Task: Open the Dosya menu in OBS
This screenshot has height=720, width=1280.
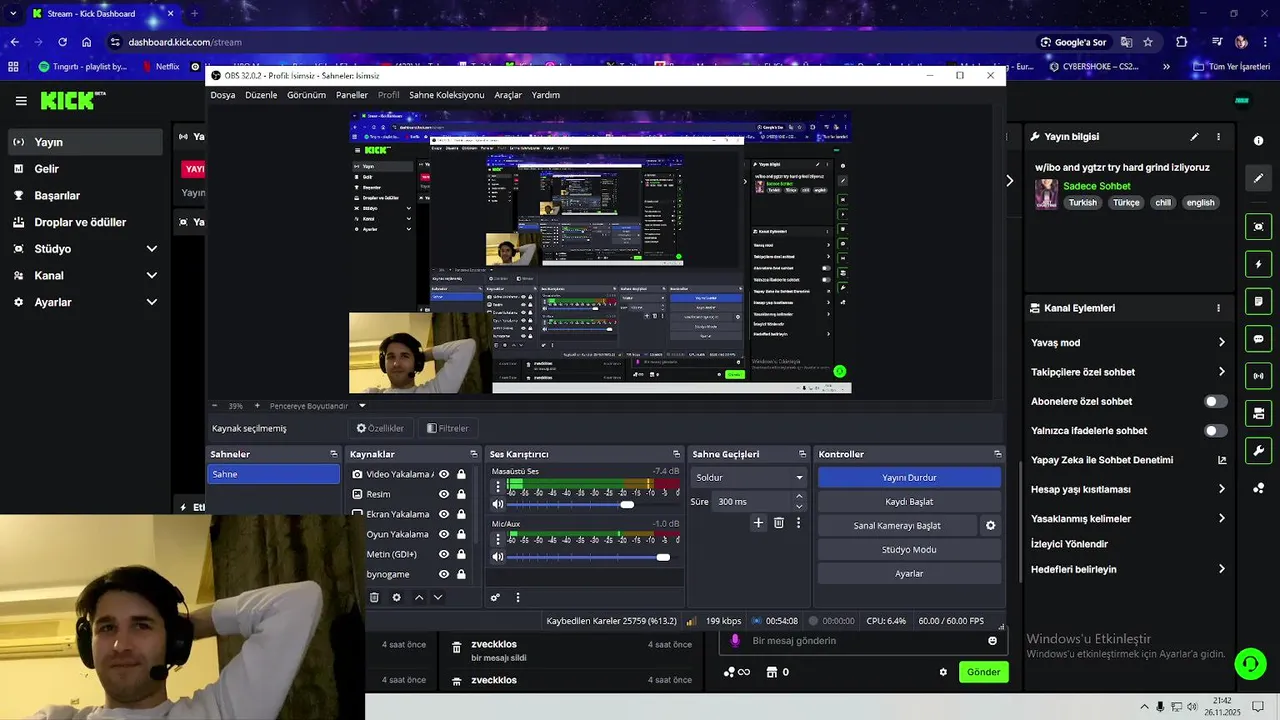Action: coord(223,95)
